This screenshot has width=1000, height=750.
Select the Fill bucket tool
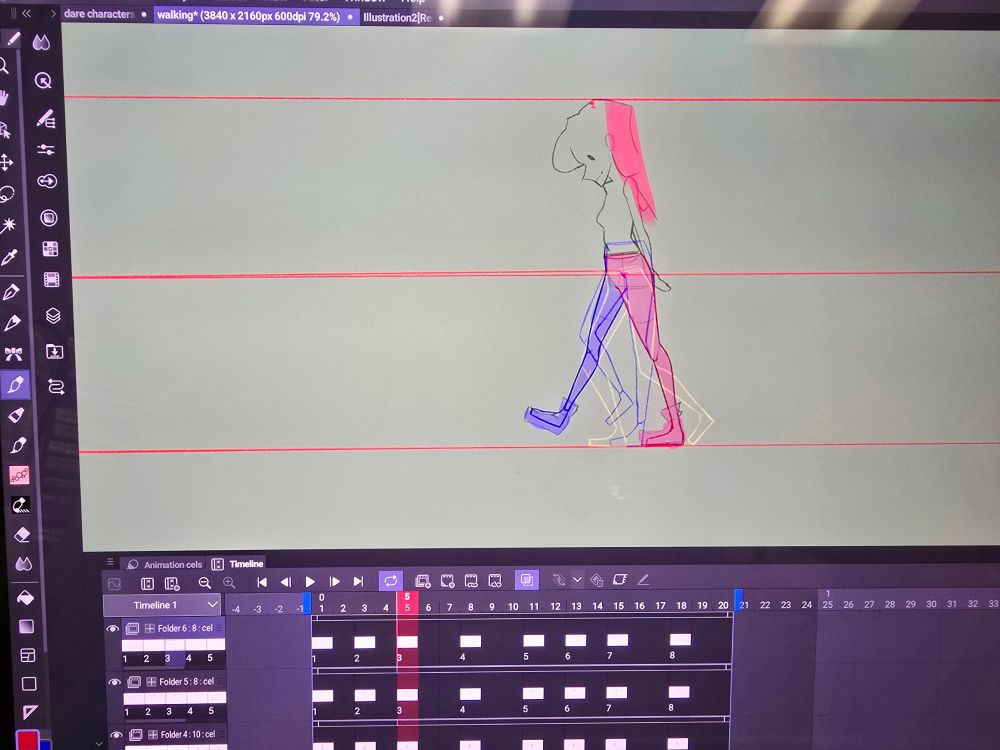(25, 598)
